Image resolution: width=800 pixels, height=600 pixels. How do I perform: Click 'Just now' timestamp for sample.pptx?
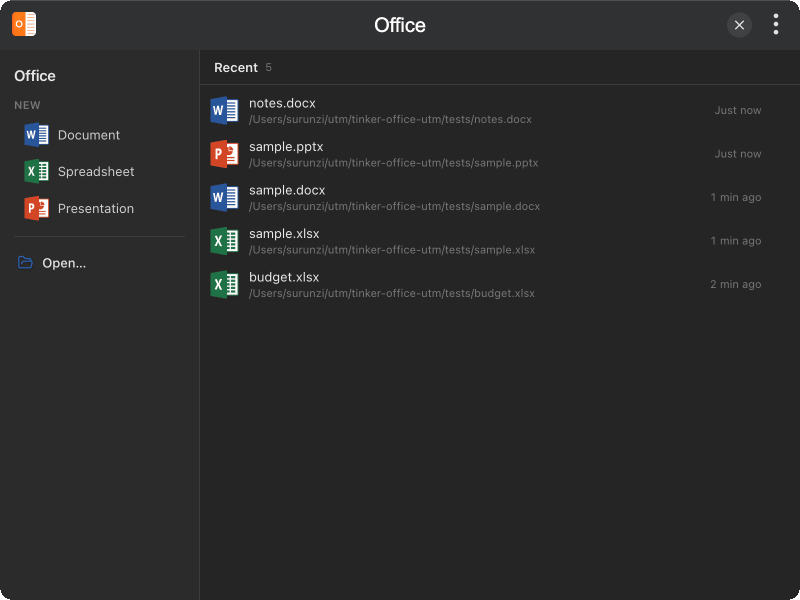[738, 154]
